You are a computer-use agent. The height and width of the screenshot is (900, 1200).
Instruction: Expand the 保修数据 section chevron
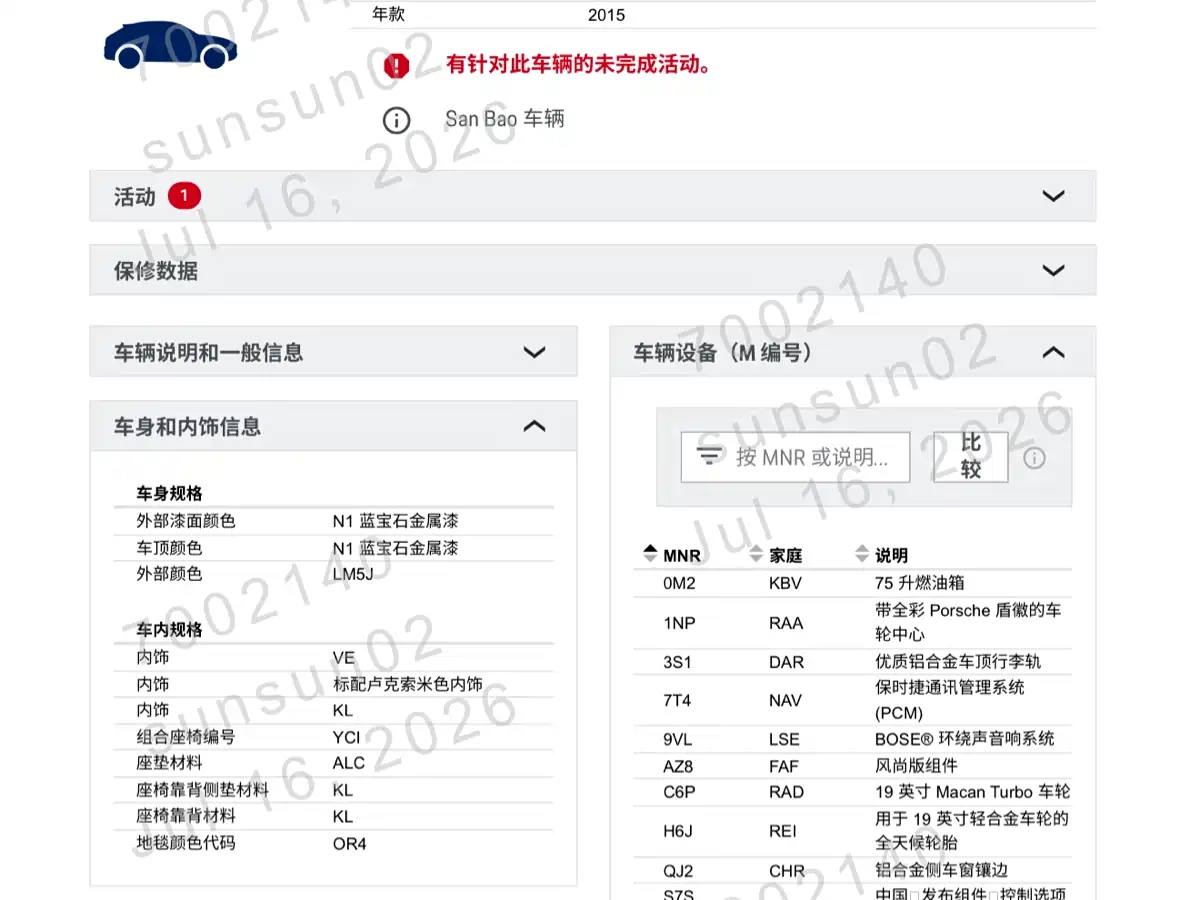point(1053,270)
